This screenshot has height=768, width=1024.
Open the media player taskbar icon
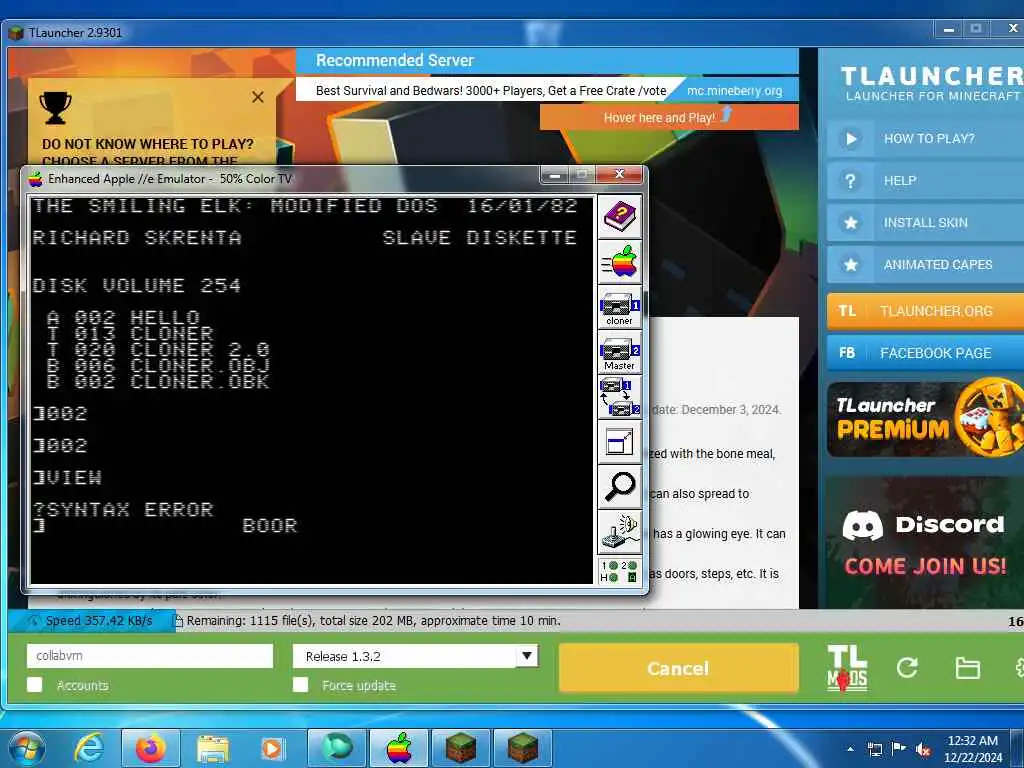(272, 748)
